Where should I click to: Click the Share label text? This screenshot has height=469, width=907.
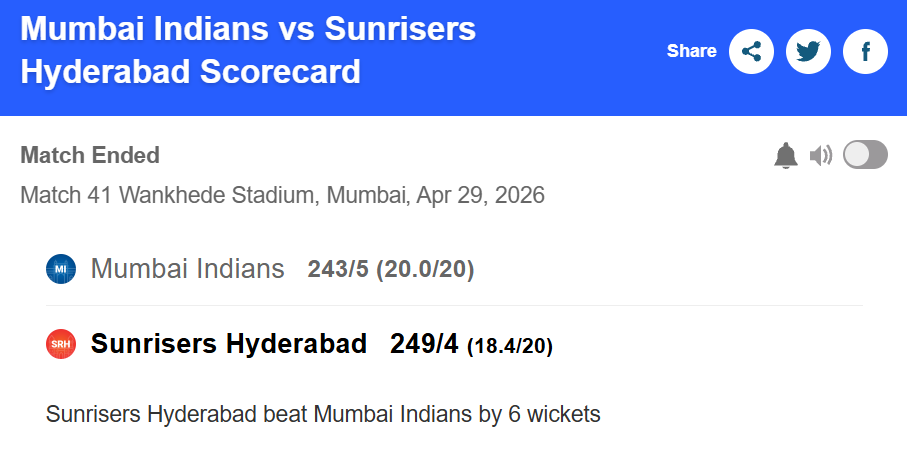coord(692,51)
